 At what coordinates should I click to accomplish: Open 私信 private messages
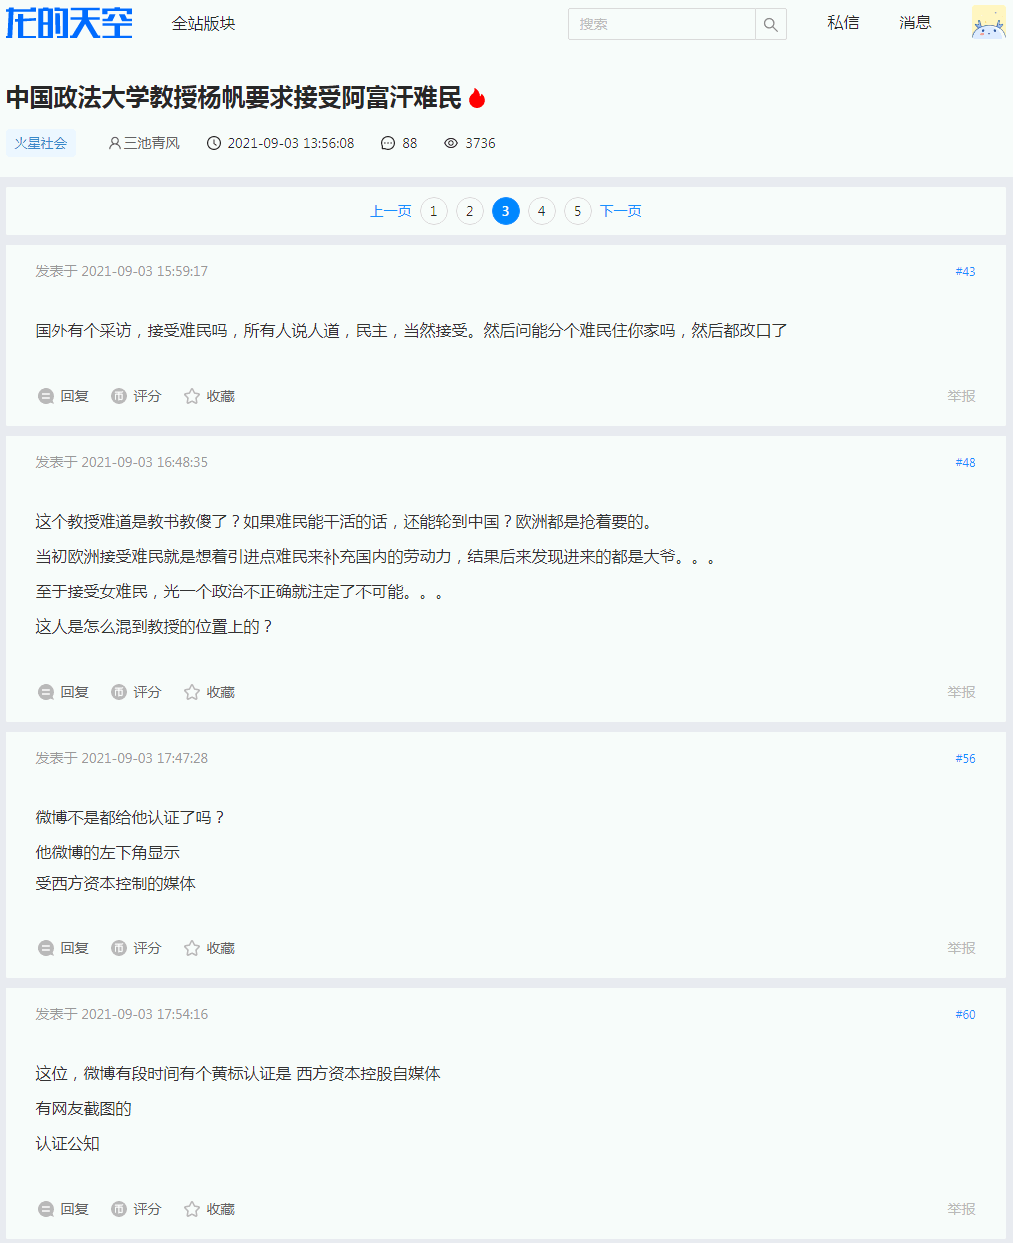843,22
